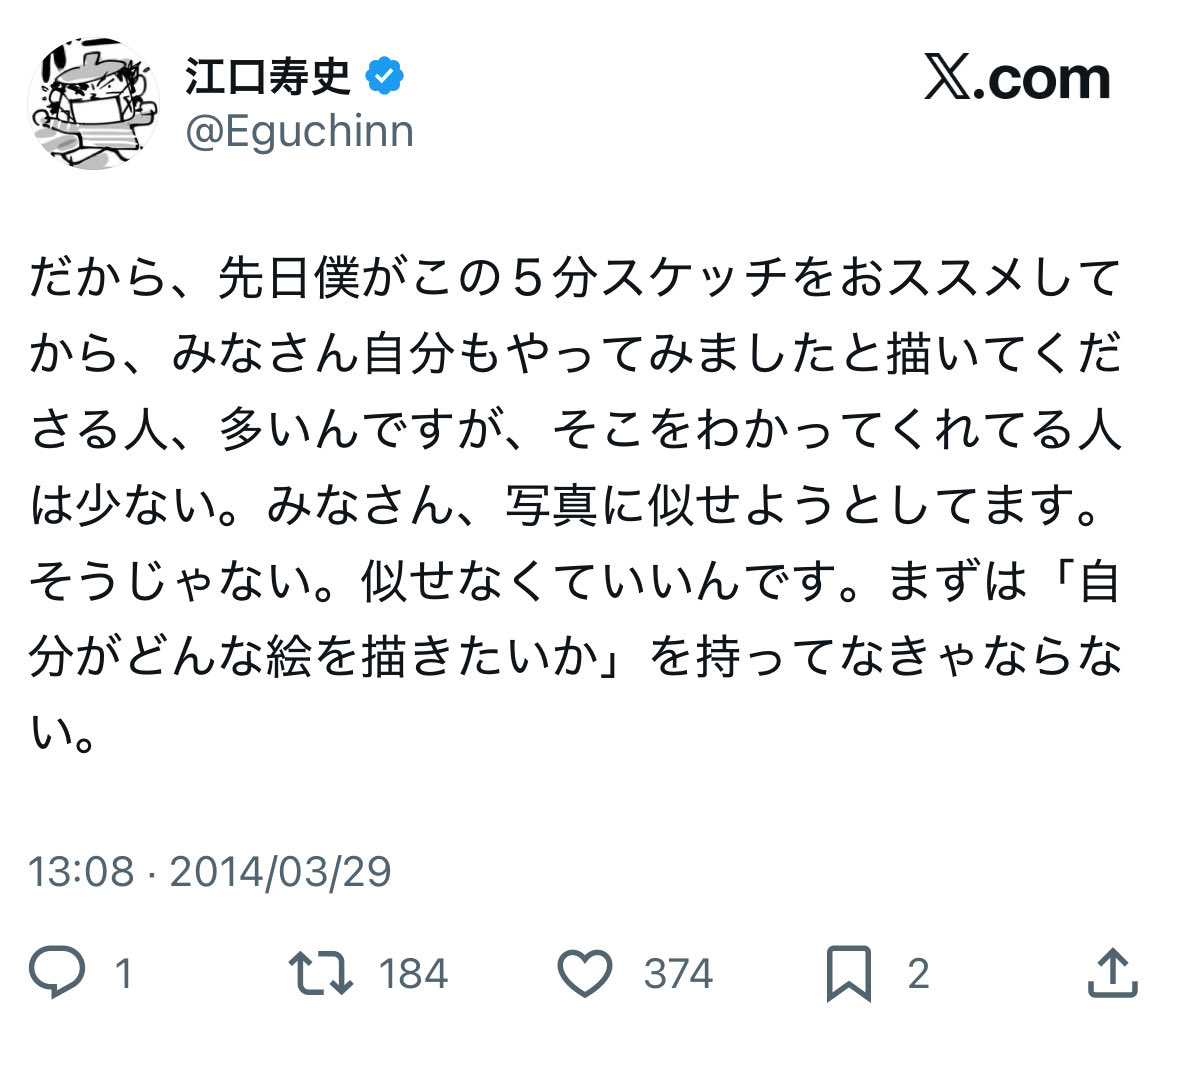The height and width of the screenshot is (1073, 1179).
Task: Like the post with the heart icon
Action: (x=585, y=973)
